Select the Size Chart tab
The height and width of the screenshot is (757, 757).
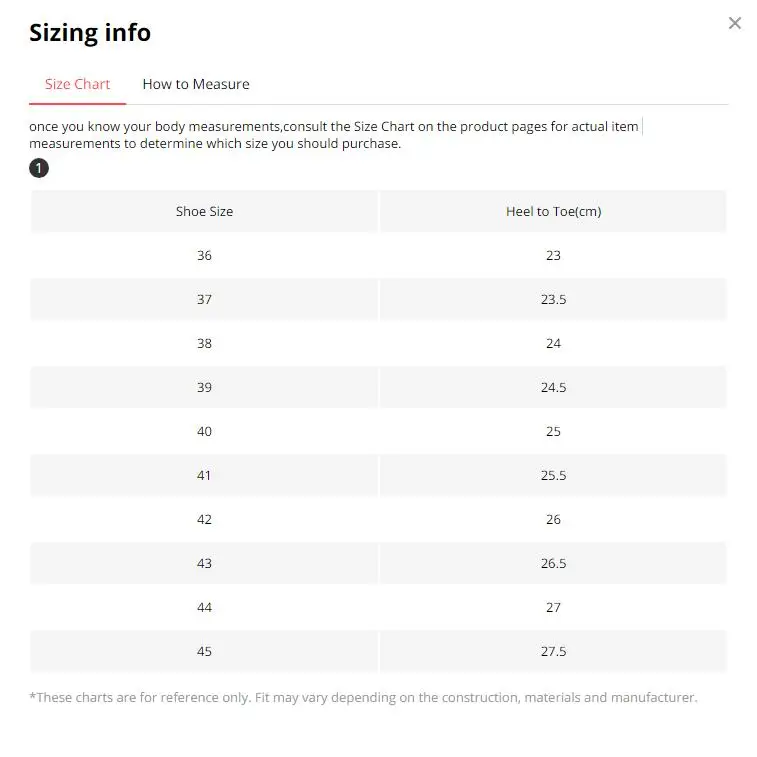click(x=77, y=84)
